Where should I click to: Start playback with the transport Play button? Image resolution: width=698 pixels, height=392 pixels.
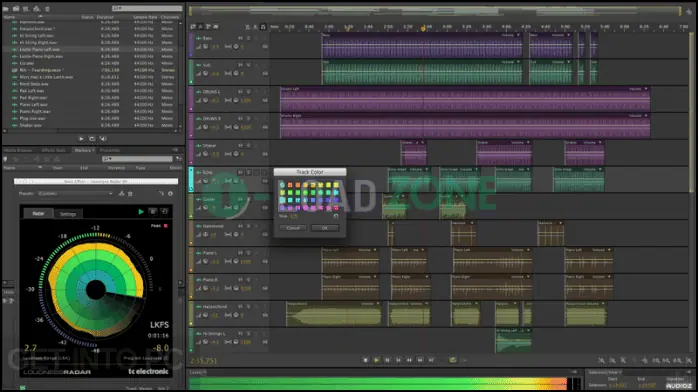377,360
